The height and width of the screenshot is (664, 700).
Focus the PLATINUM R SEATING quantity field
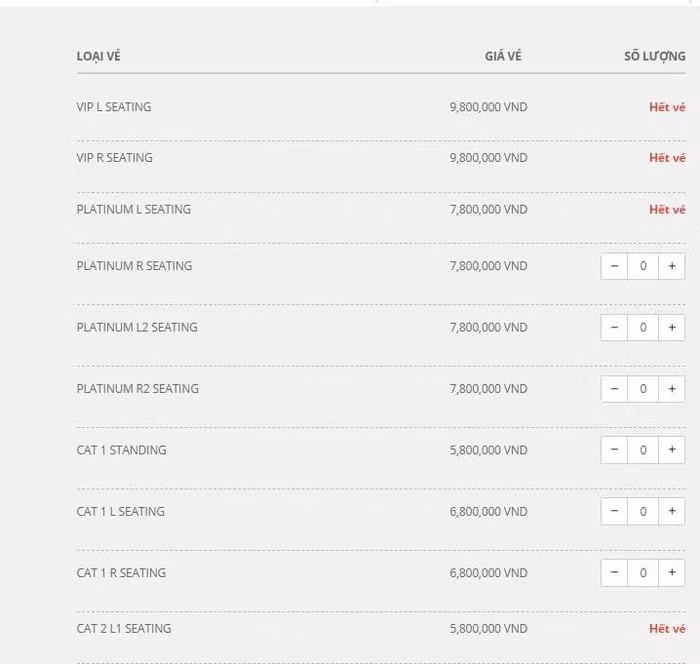[643, 266]
